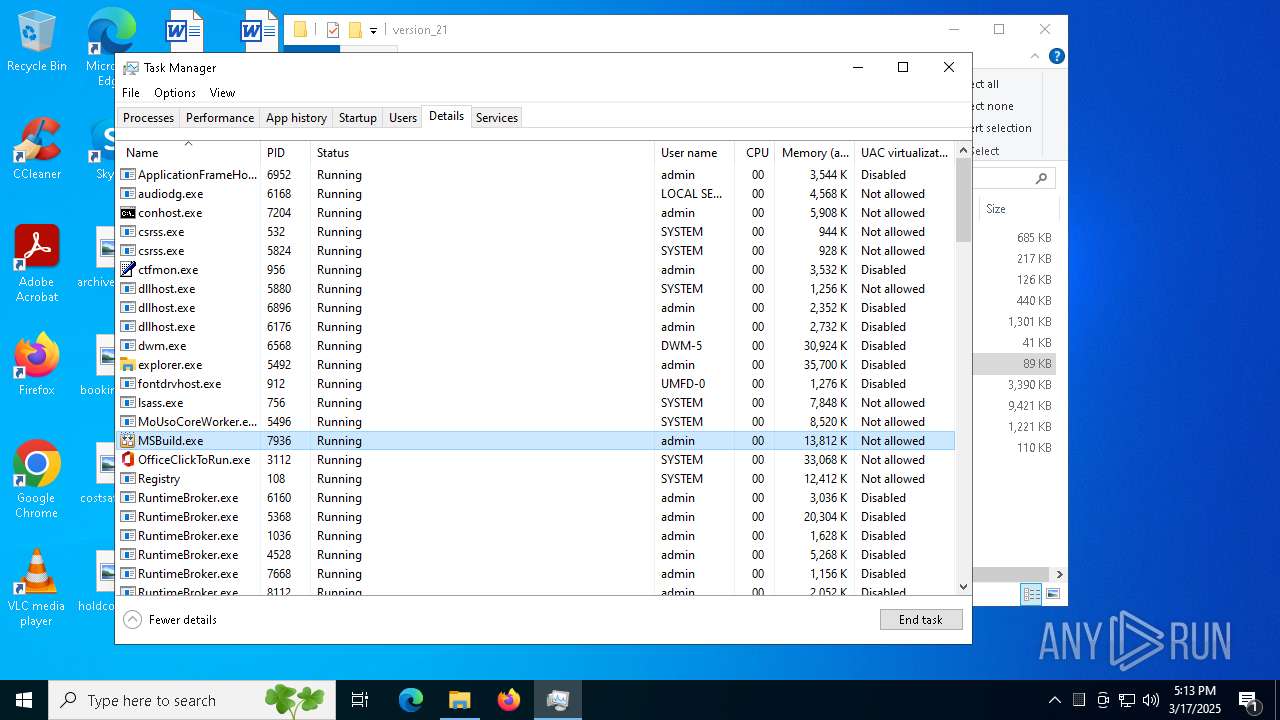
Task: Switch to the Startup tab
Action: click(x=358, y=118)
